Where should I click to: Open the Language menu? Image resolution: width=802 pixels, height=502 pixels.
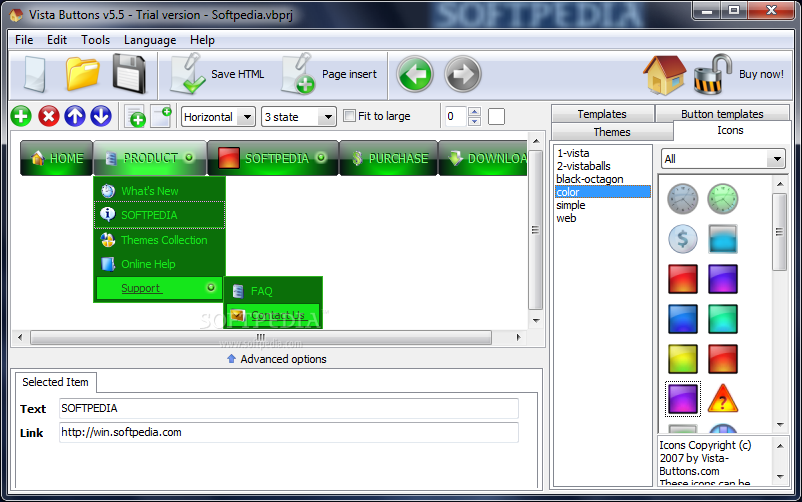tap(150, 39)
